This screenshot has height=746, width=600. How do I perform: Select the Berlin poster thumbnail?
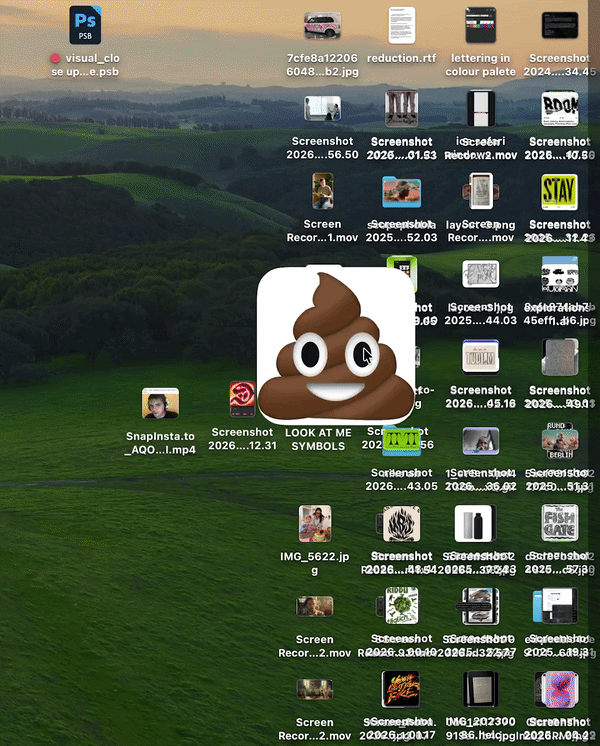point(560,440)
